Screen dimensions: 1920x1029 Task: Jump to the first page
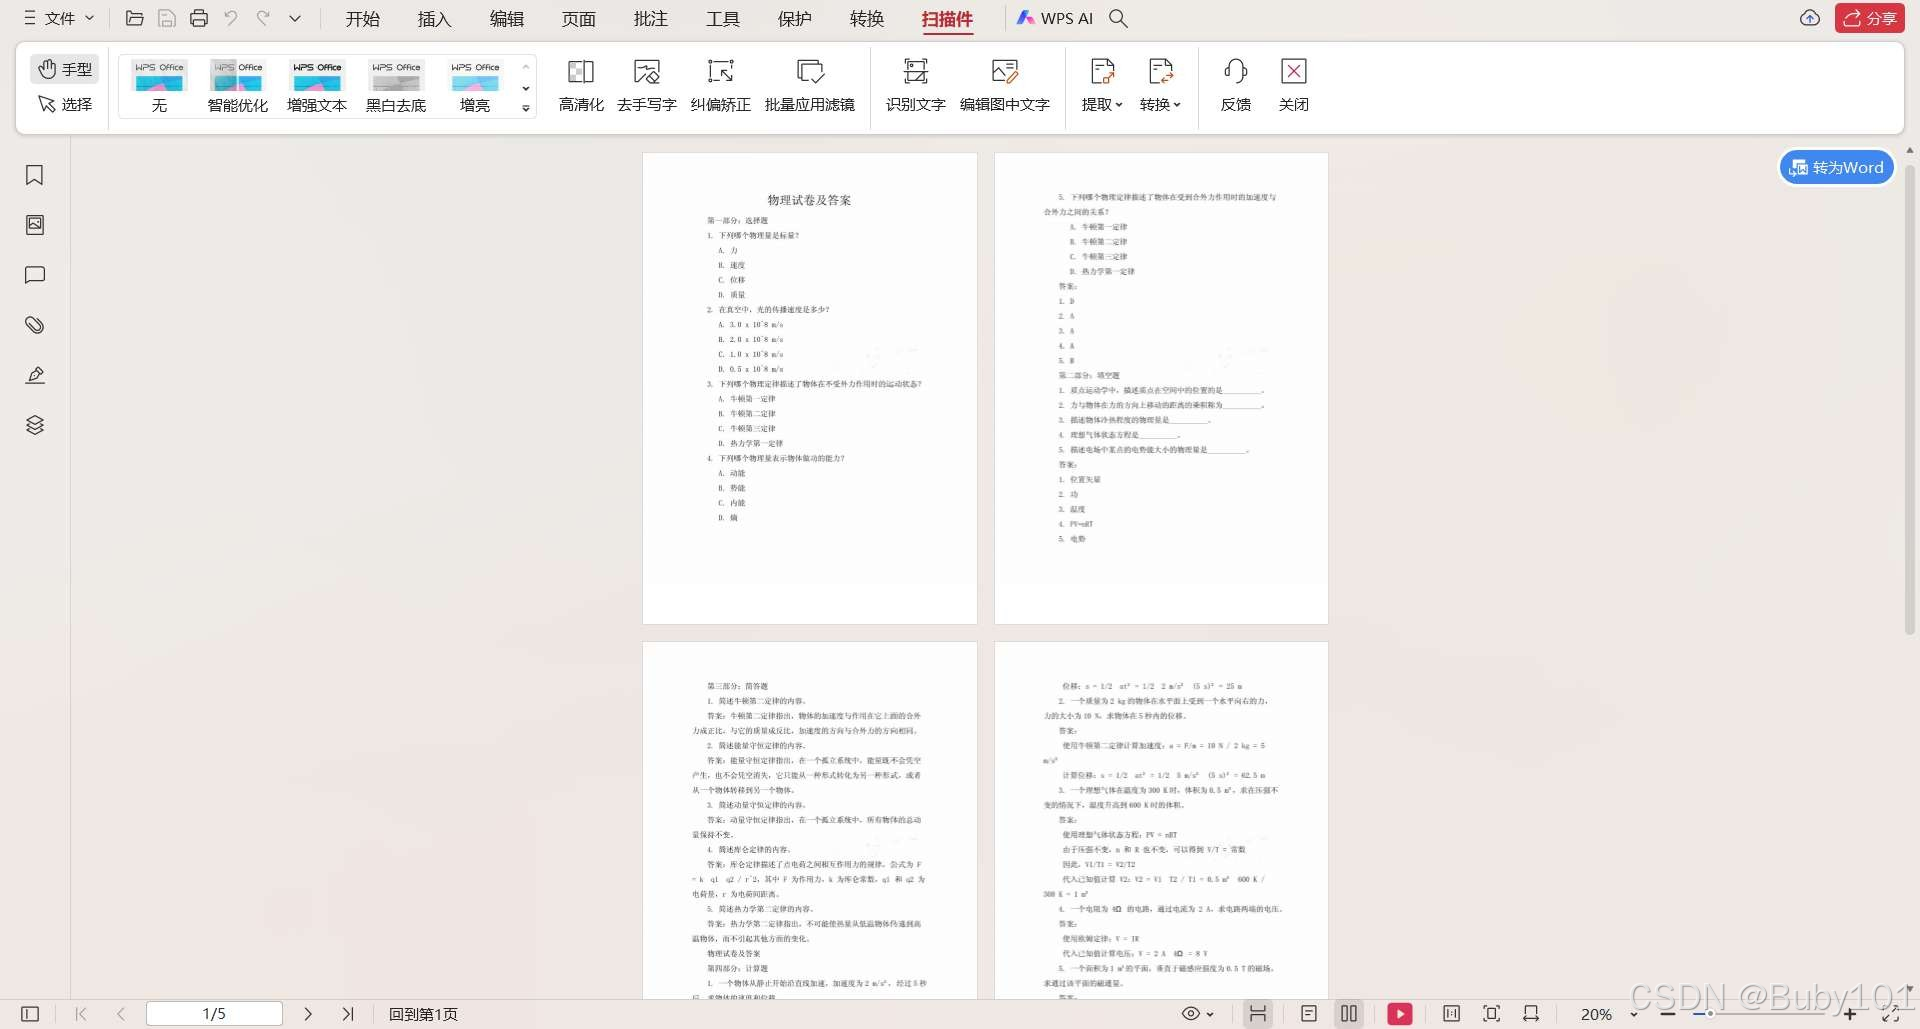(81, 1014)
